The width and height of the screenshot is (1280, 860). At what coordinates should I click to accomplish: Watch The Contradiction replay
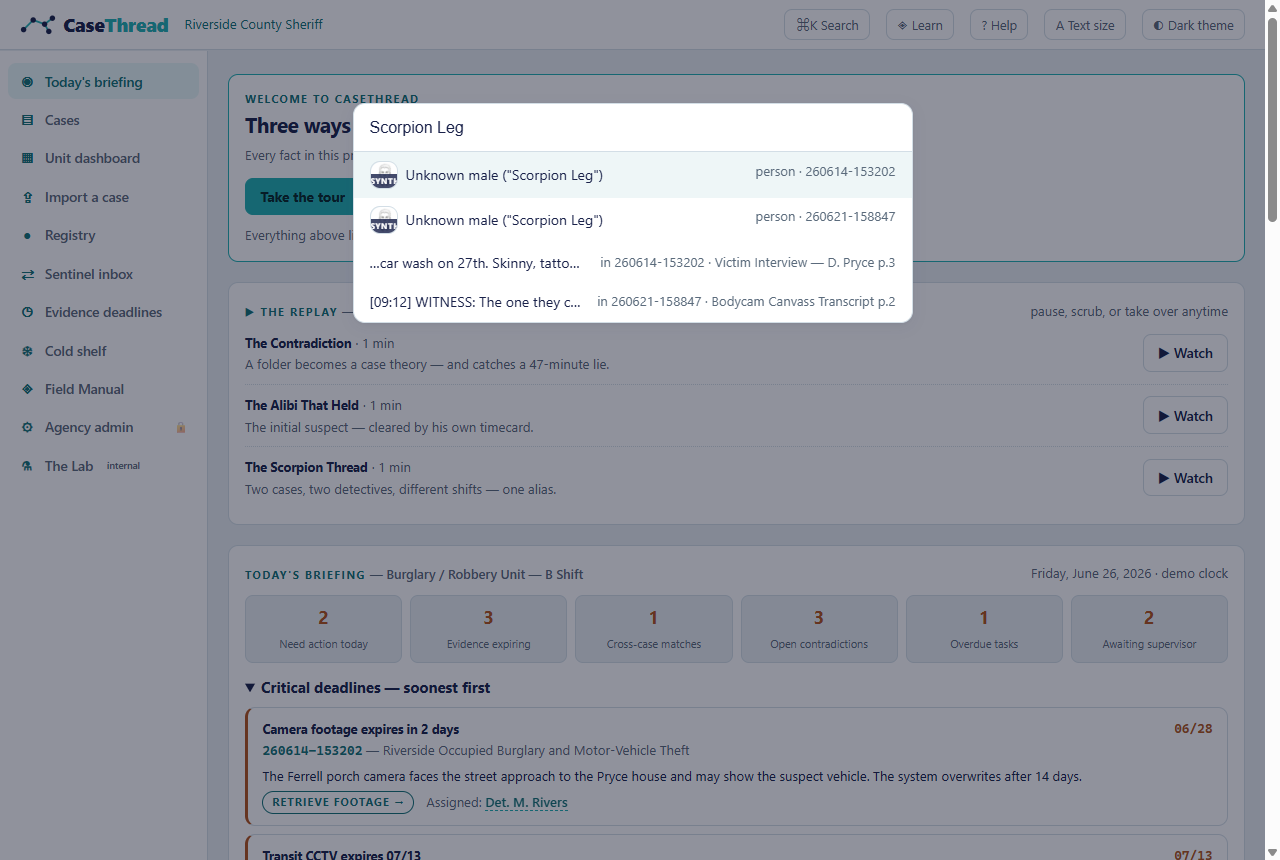coord(1185,353)
